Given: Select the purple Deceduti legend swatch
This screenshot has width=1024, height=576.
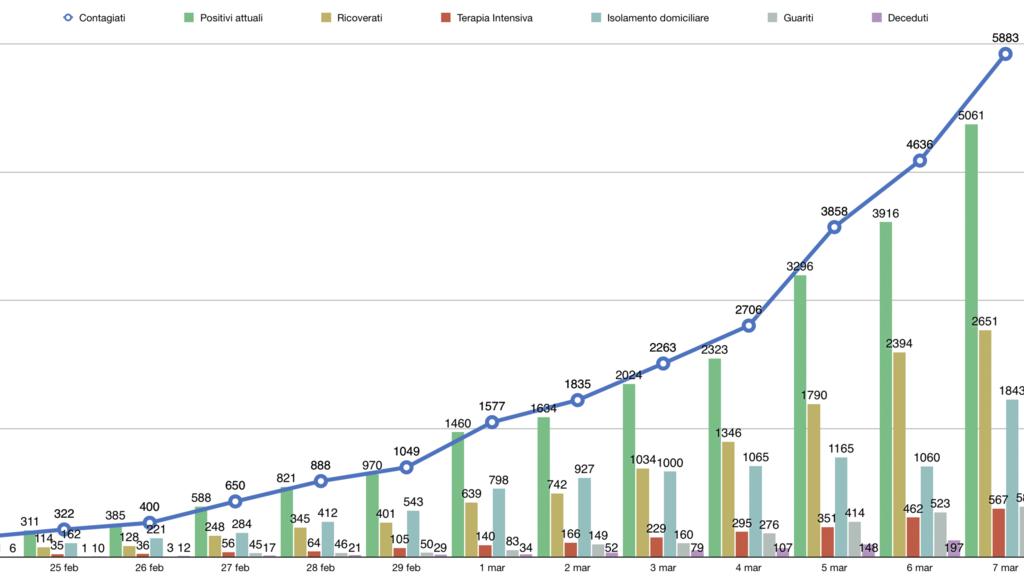Looking at the screenshot, I should tap(876, 18).
